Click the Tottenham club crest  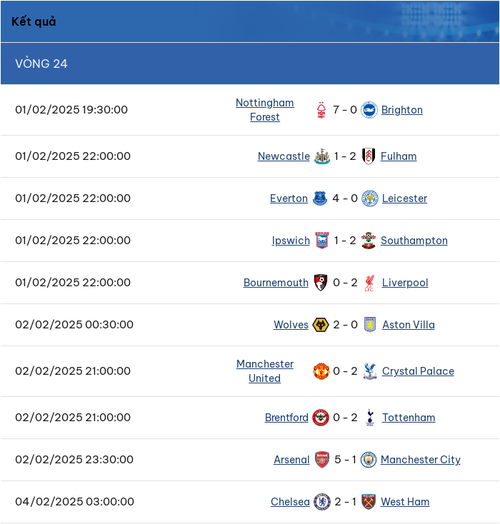tap(370, 417)
